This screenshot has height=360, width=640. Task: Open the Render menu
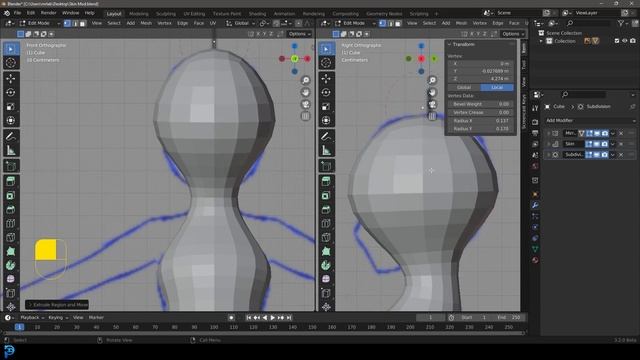click(49, 13)
